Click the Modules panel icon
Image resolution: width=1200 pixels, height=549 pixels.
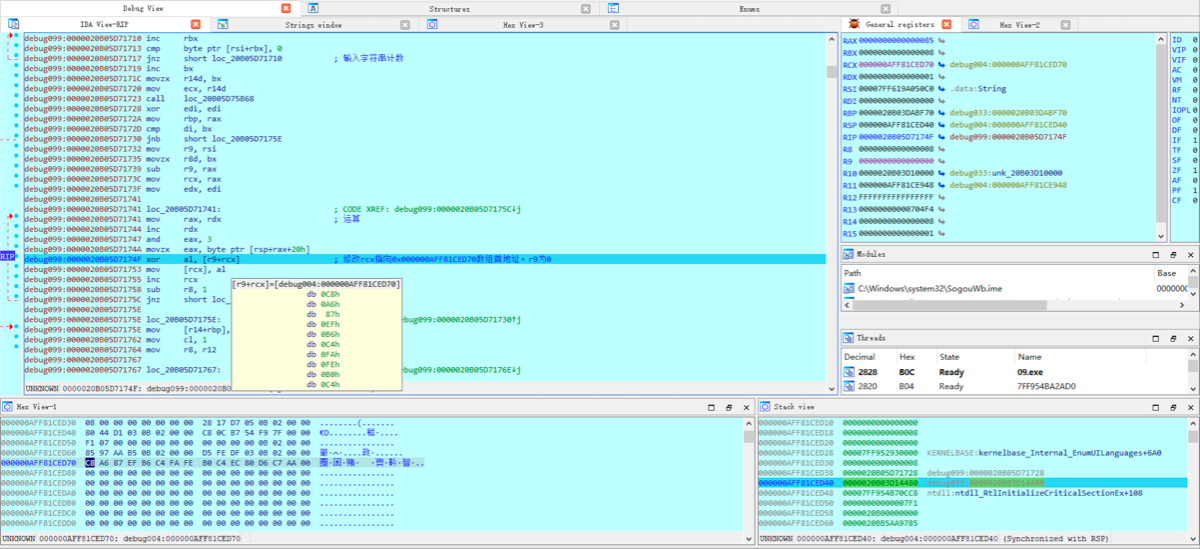[x=849, y=254]
